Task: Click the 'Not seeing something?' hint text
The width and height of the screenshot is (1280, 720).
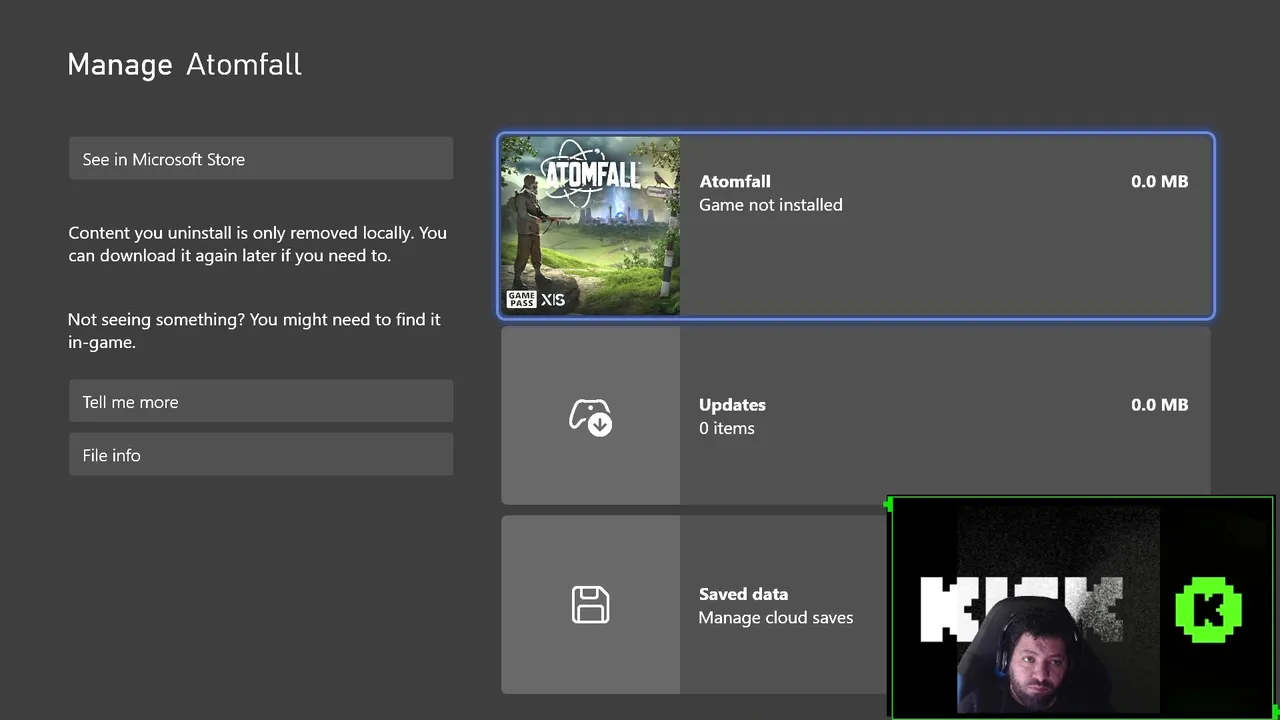Action: pyautogui.click(x=254, y=330)
